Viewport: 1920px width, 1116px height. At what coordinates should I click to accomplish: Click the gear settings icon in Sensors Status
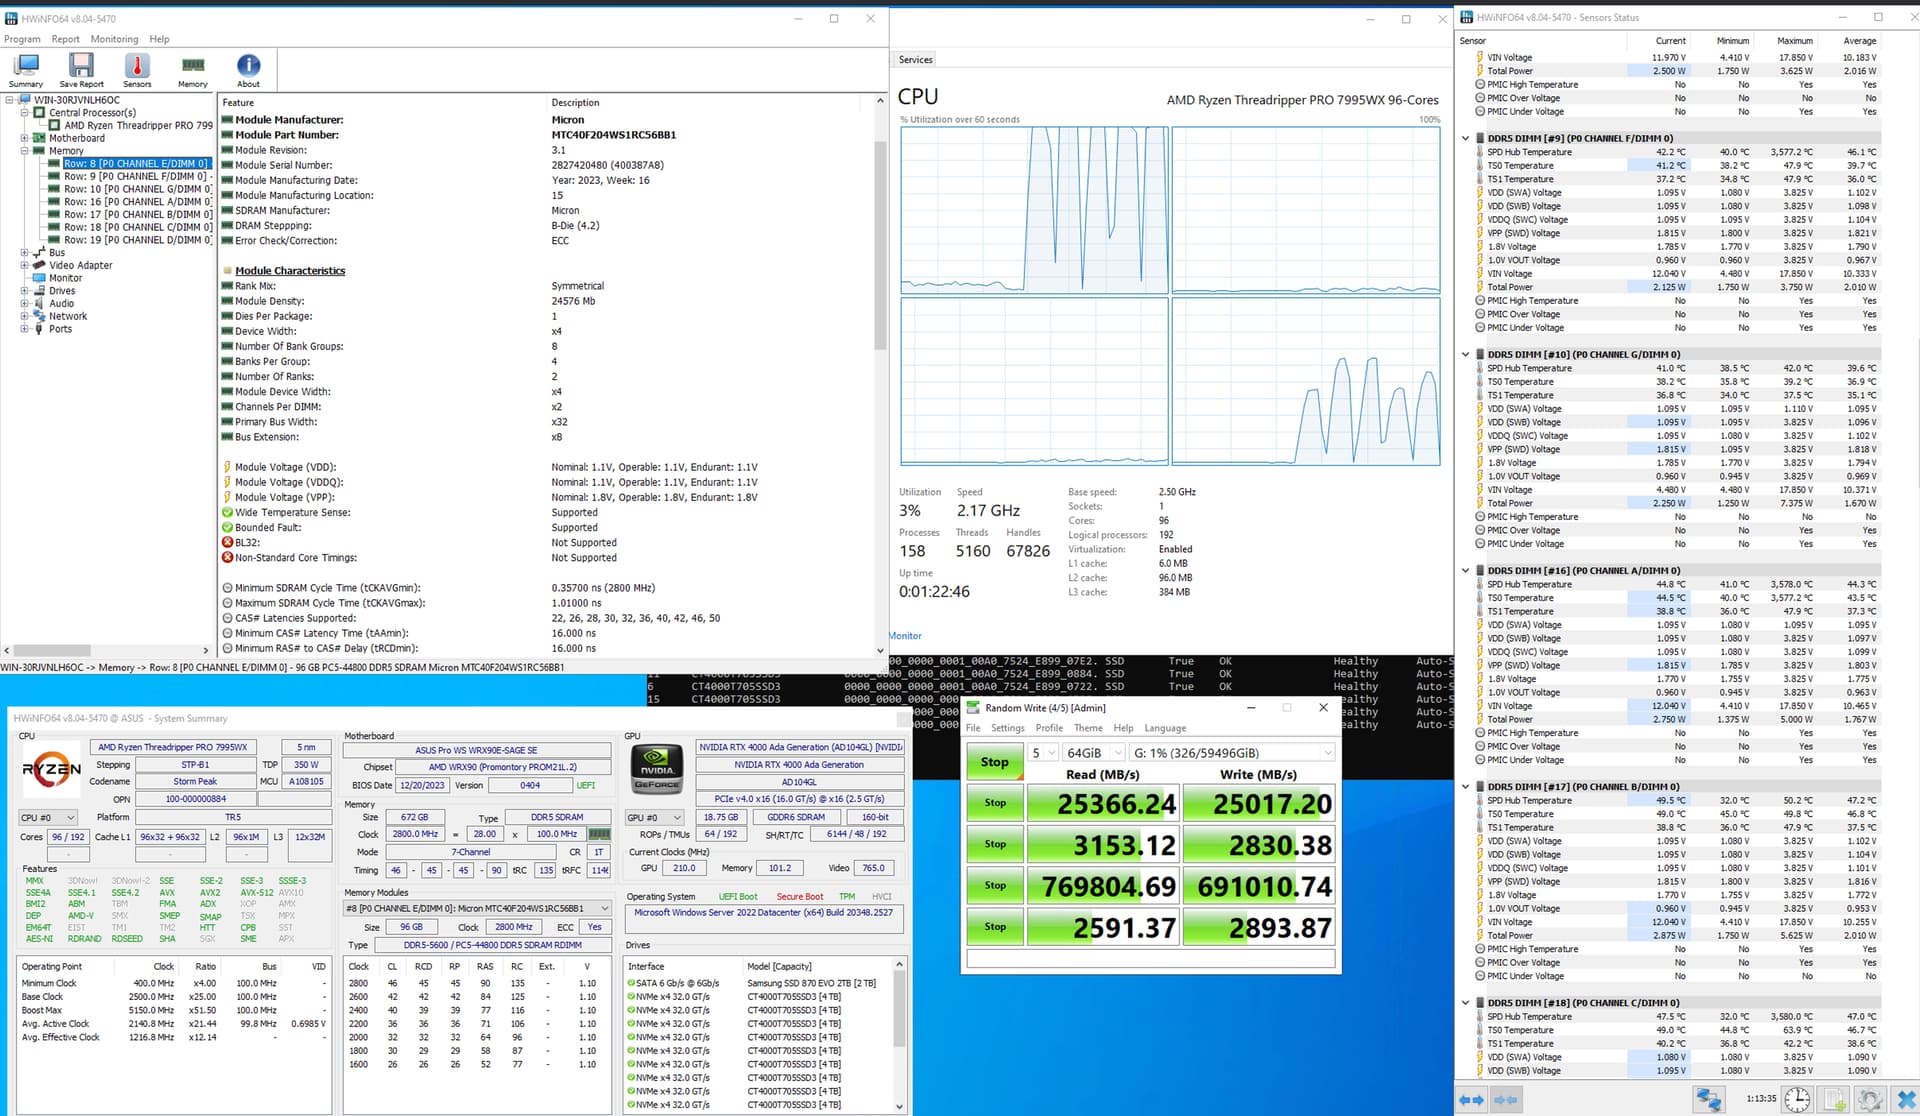(x=1871, y=1099)
